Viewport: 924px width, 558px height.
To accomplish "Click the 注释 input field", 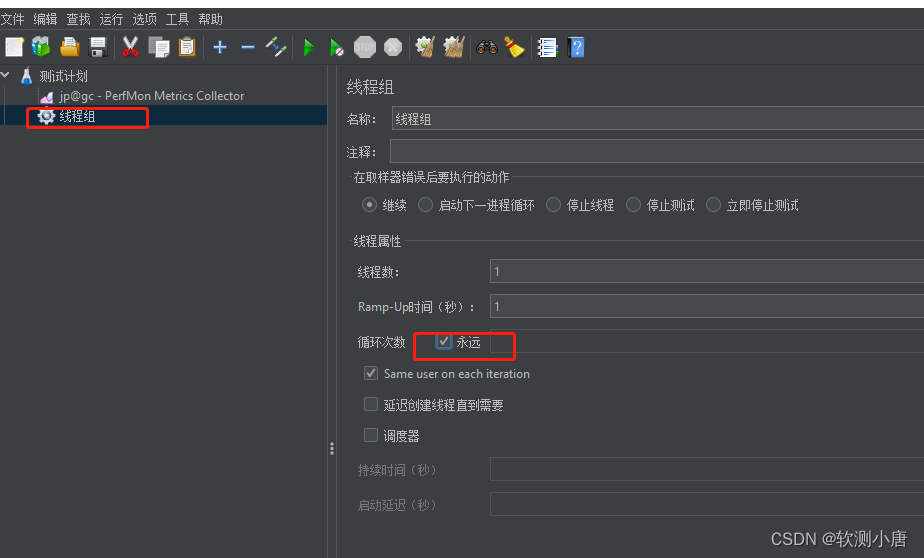I will click(657, 151).
